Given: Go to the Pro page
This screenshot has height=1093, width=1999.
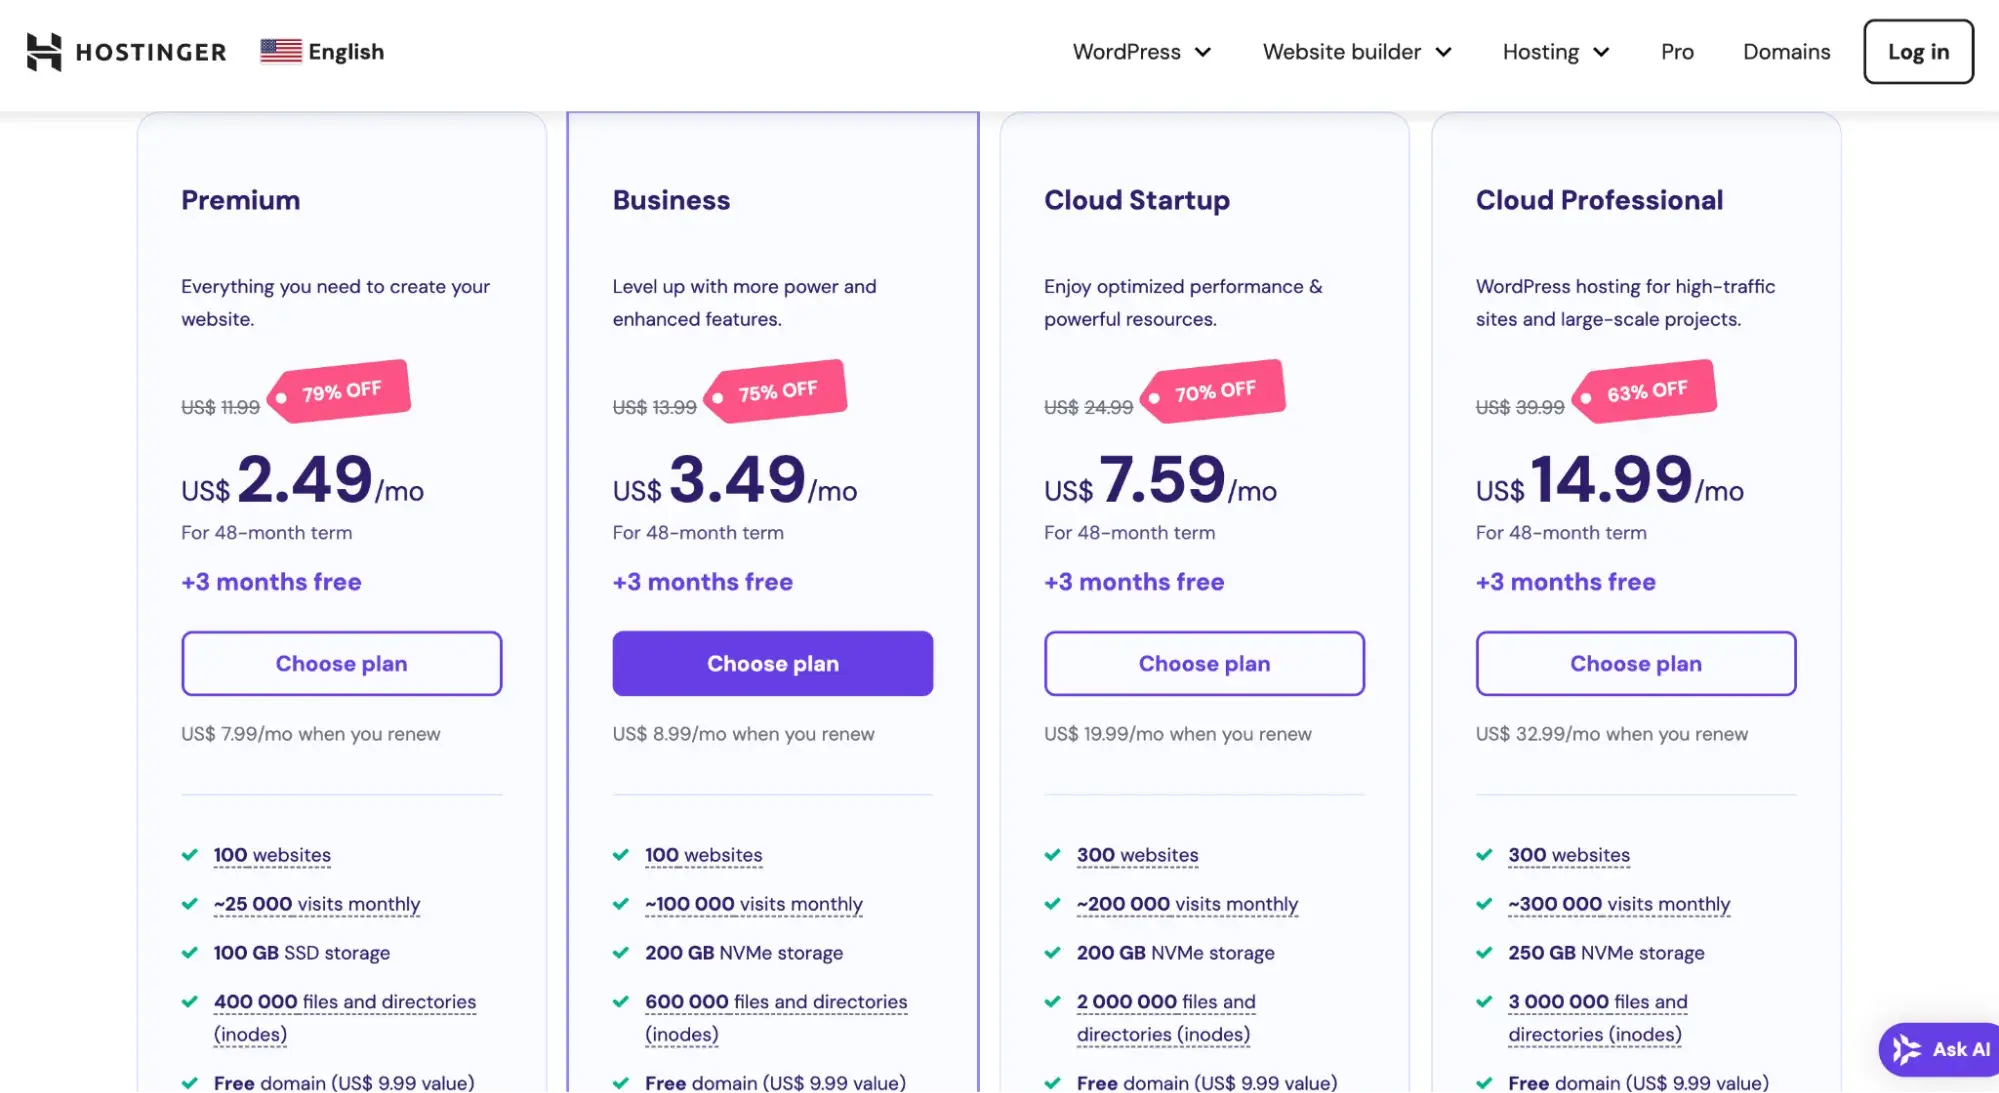Looking at the screenshot, I should (1677, 52).
